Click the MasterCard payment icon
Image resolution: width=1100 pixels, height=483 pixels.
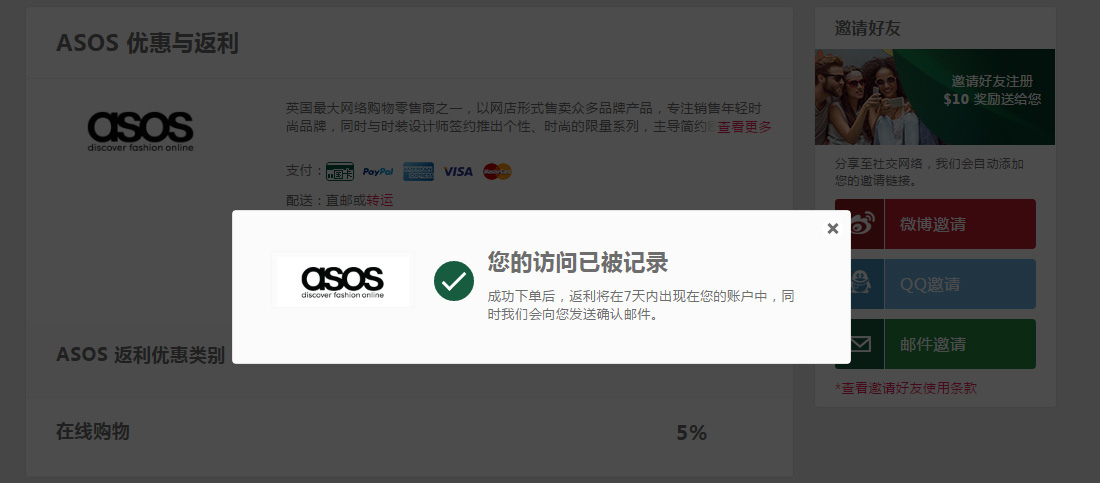point(497,171)
